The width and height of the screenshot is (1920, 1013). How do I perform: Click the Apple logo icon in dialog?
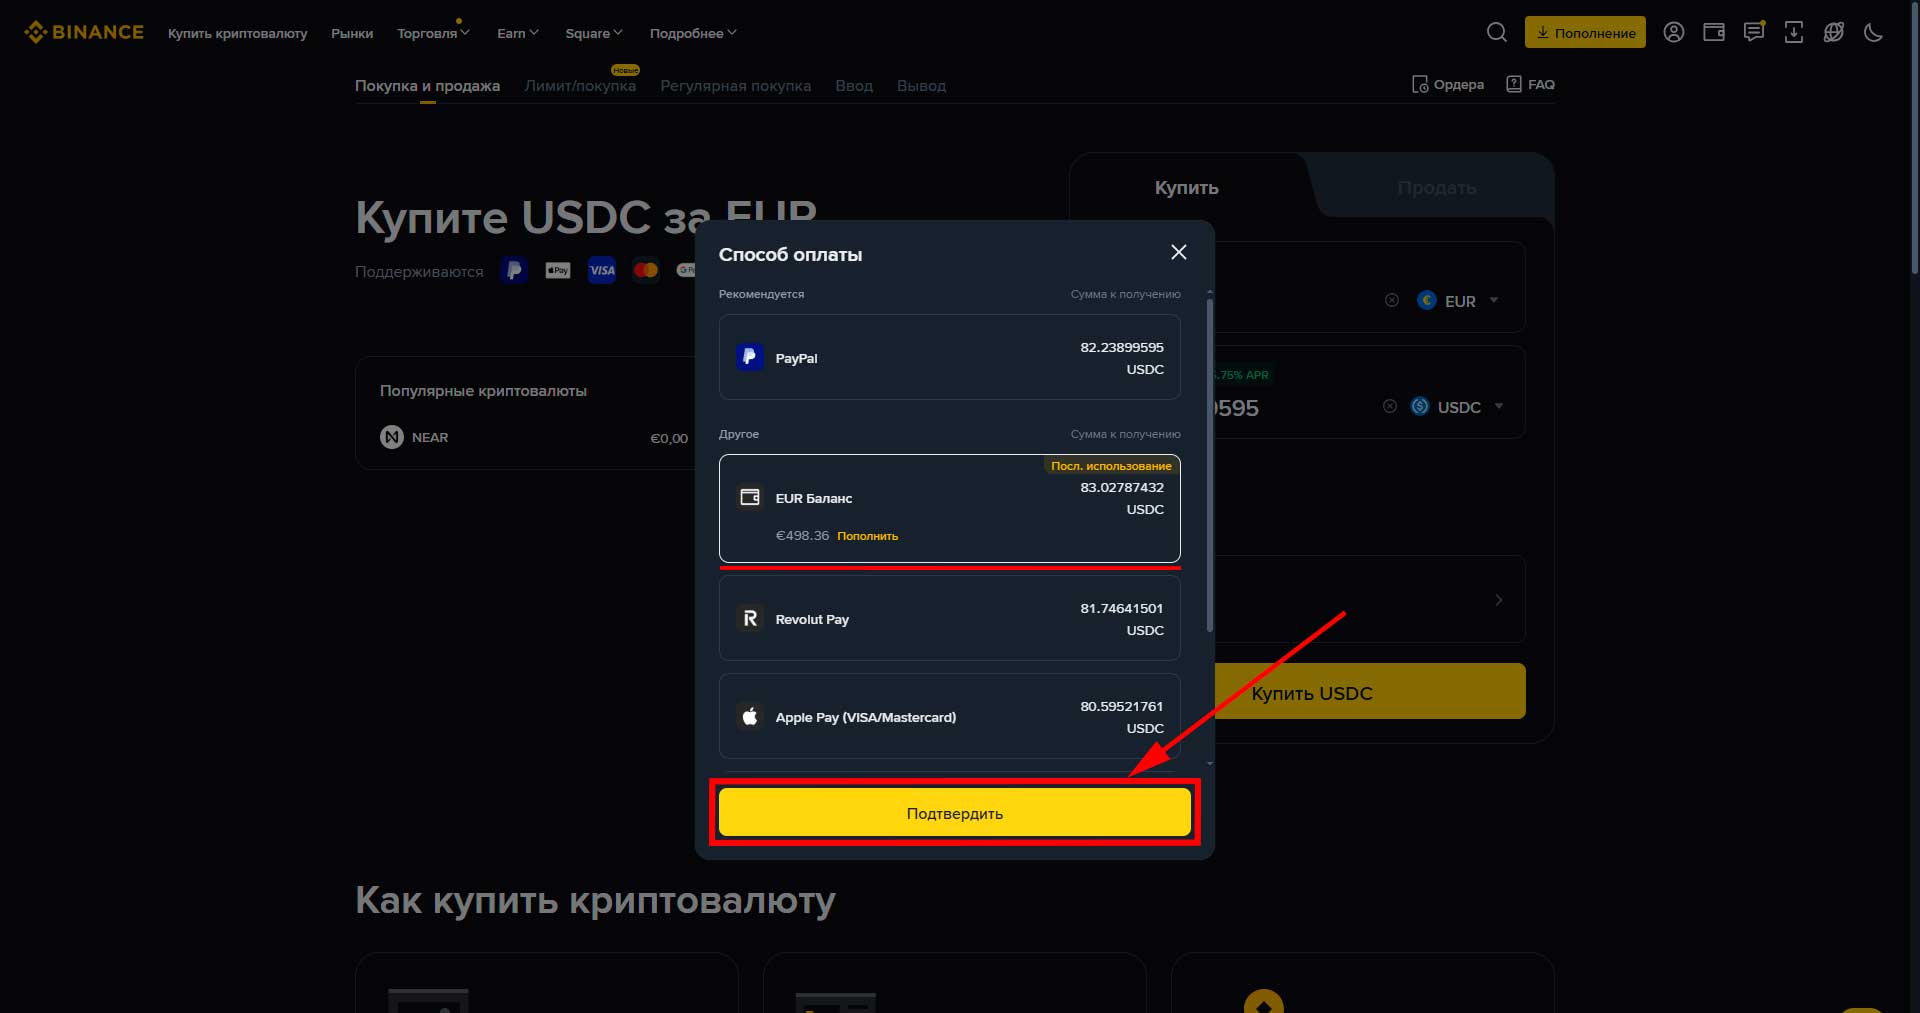click(750, 716)
